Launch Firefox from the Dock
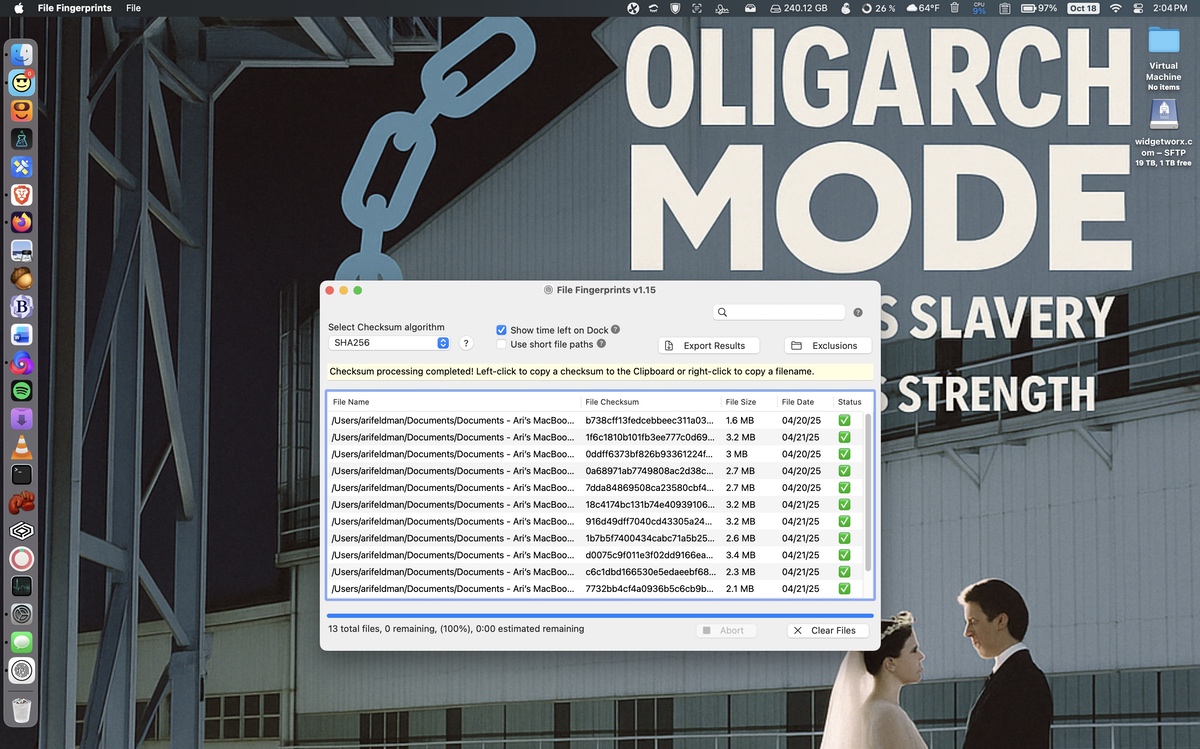 click(21, 222)
